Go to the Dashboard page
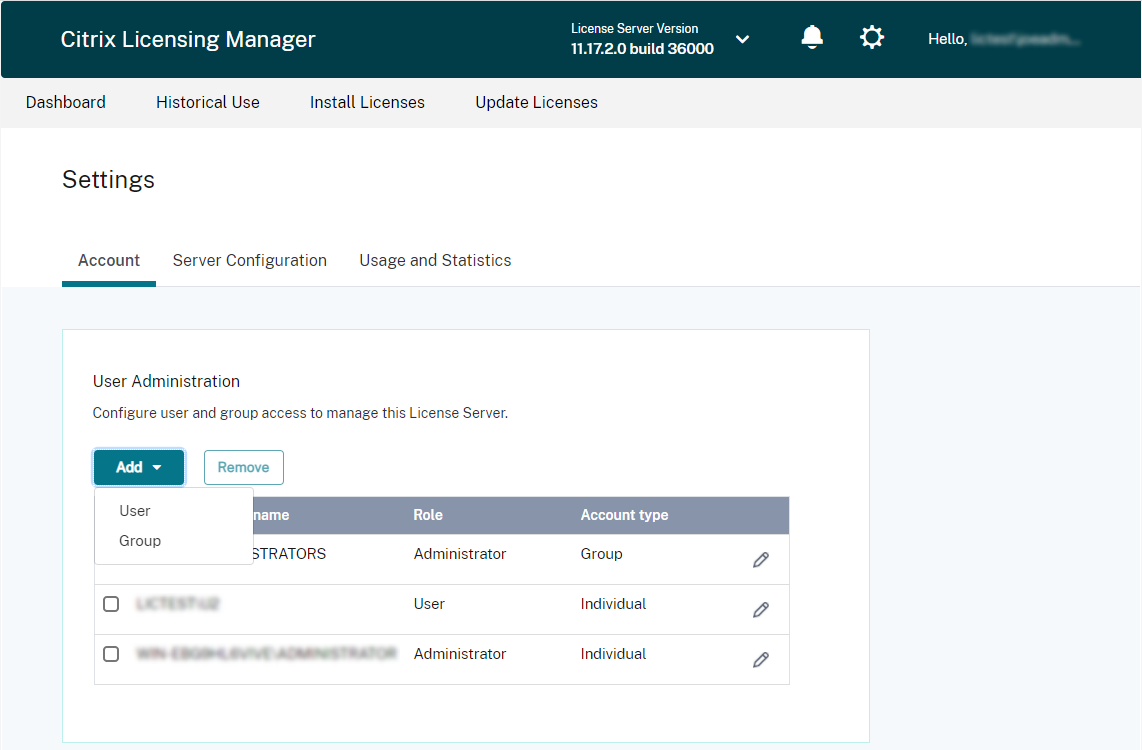 [x=66, y=102]
